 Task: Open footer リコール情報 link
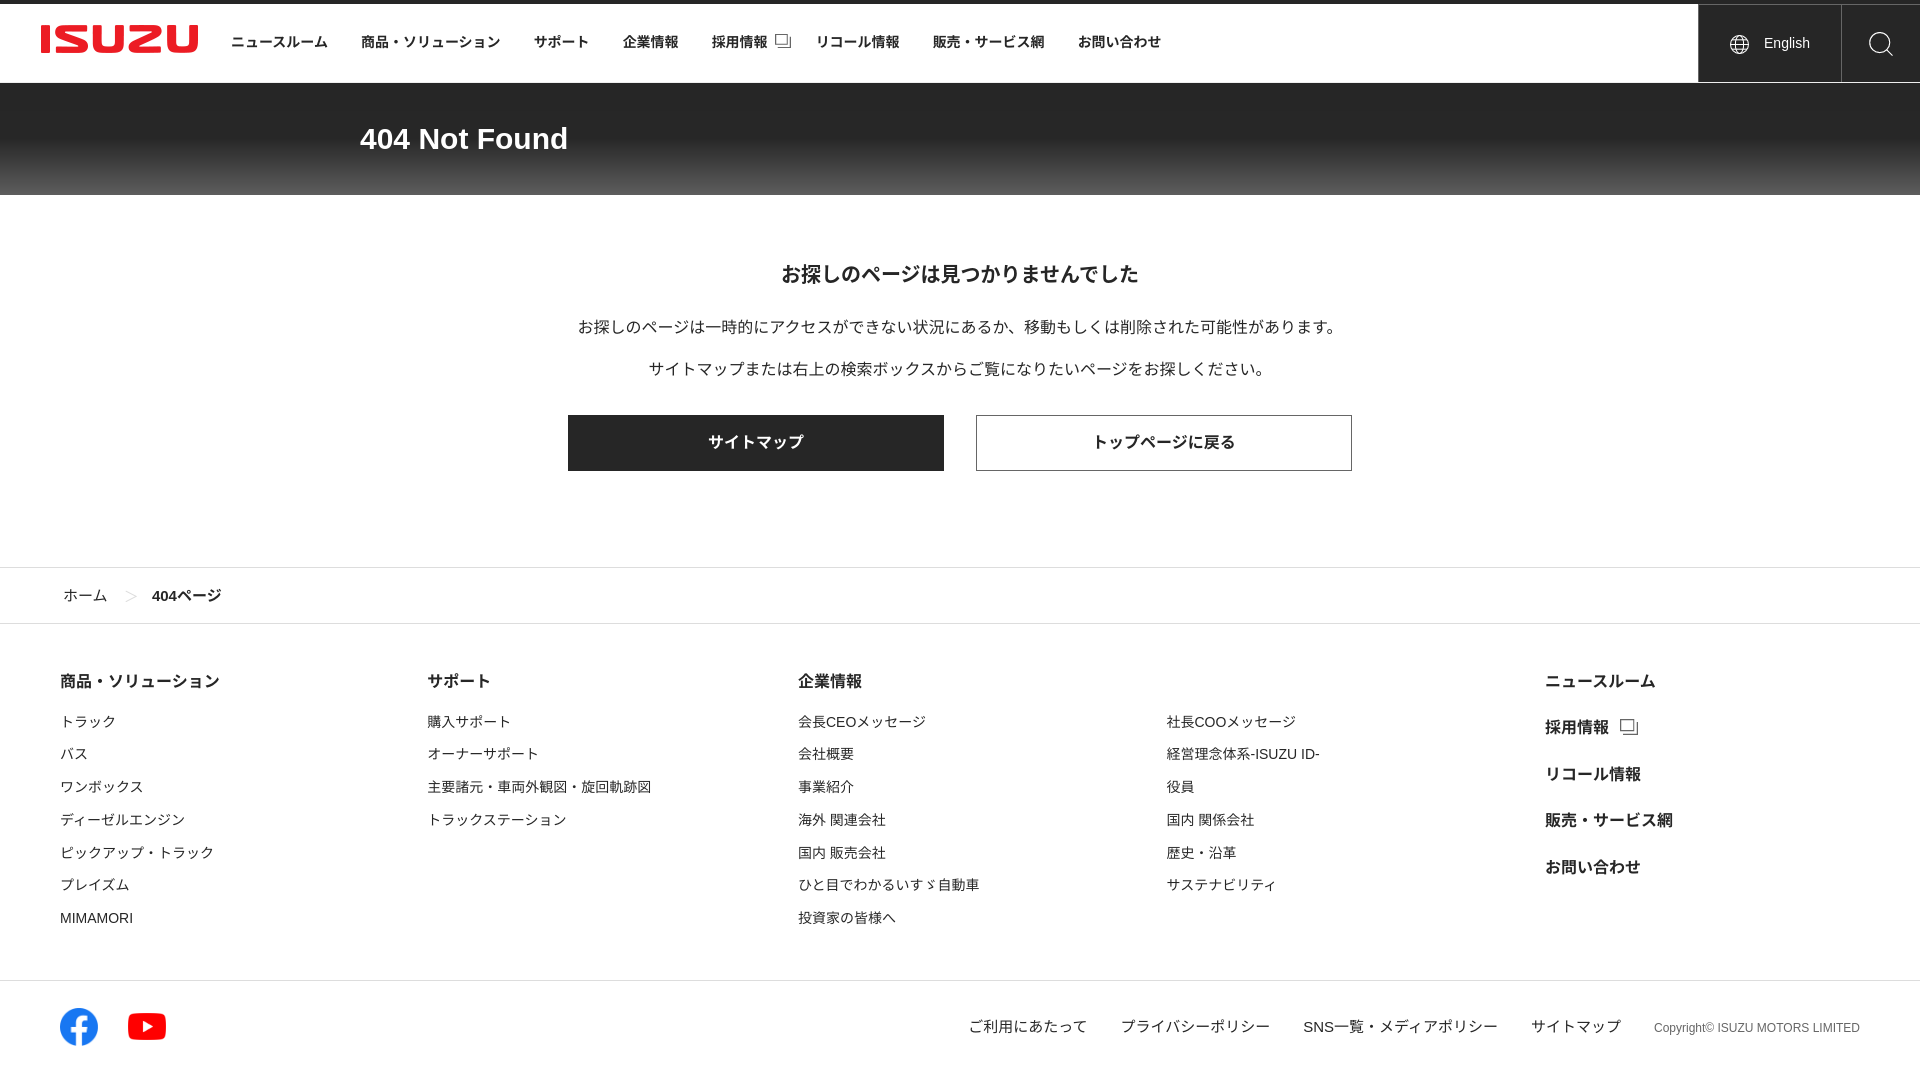[x=1593, y=774]
